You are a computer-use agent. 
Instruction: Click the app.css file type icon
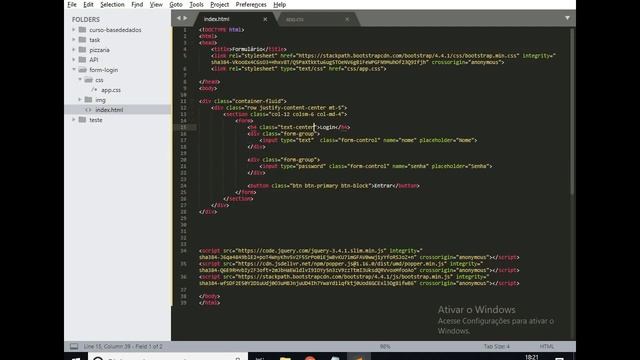94,90
